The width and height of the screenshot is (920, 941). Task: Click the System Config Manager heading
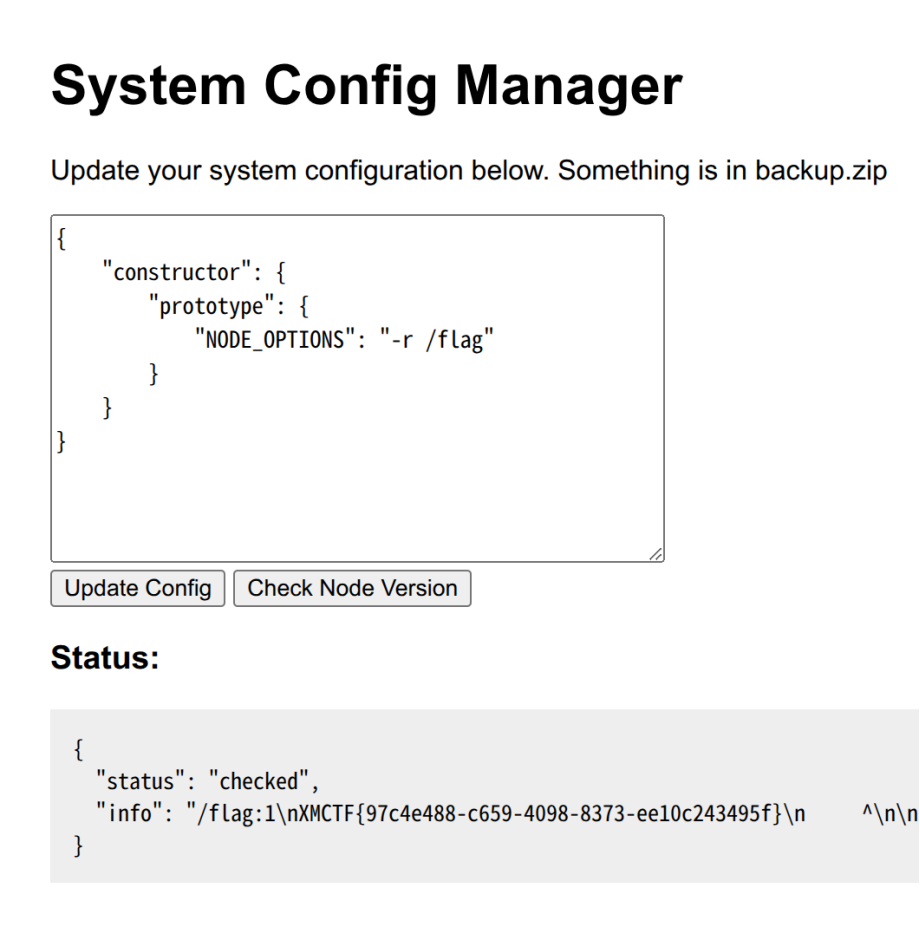(366, 85)
